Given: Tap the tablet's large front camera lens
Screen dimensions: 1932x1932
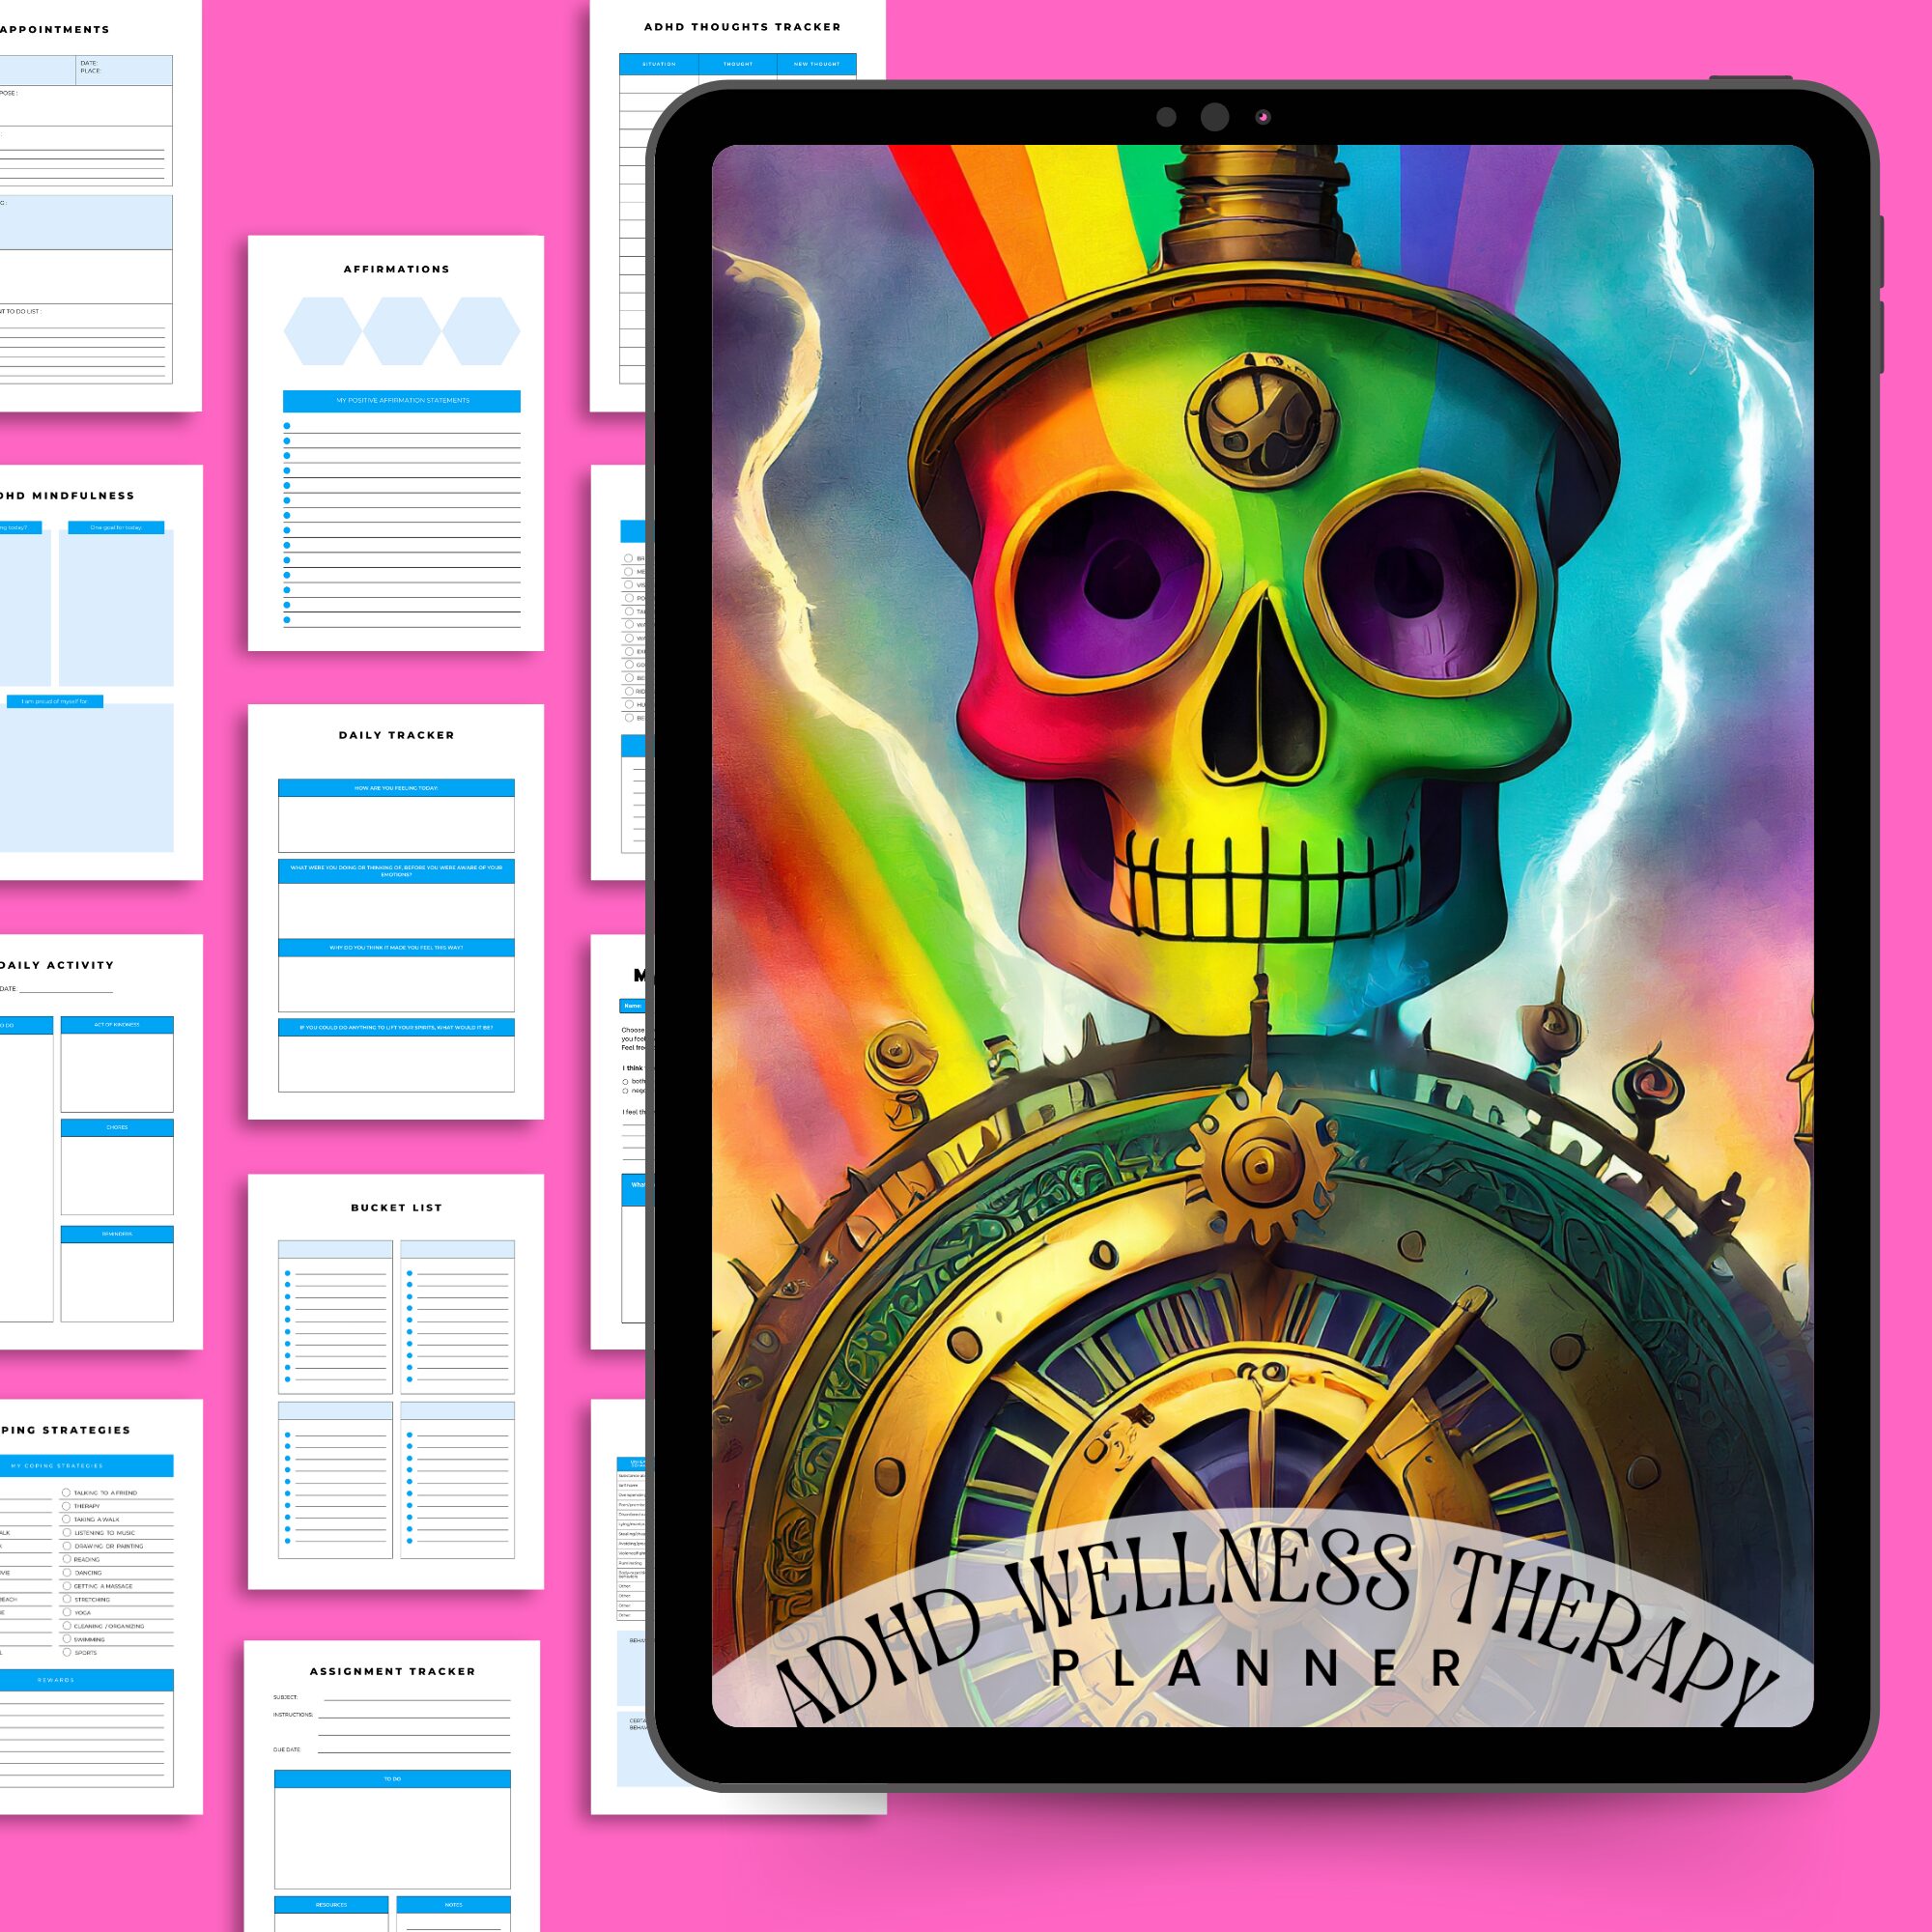Looking at the screenshot, I should coord(1214,117).
